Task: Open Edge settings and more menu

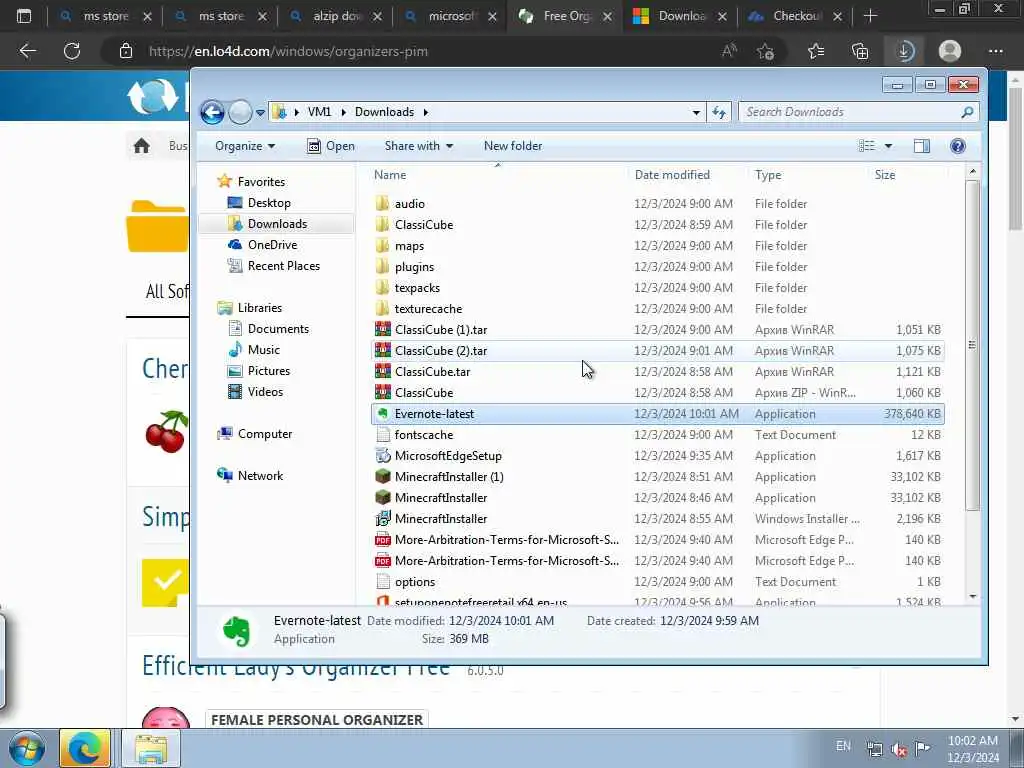Action: pyautogui.click(x=995, y=51)
